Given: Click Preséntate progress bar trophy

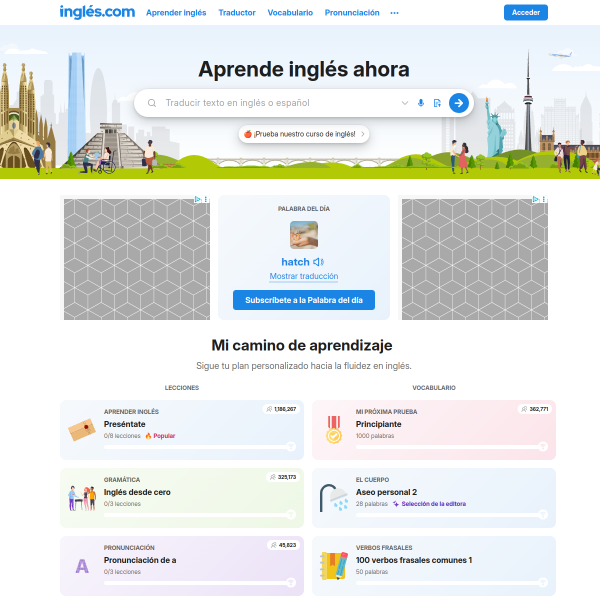Looking at the screenshot, I should 291,447.
